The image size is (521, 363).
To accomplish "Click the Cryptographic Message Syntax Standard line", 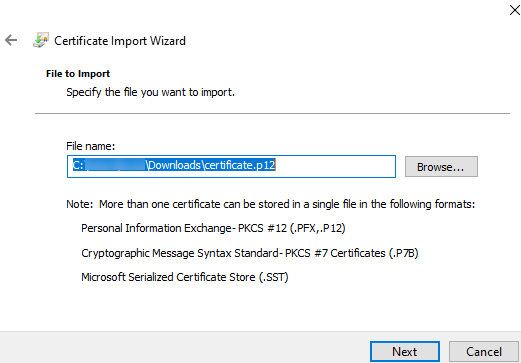I will coord(250,253).
